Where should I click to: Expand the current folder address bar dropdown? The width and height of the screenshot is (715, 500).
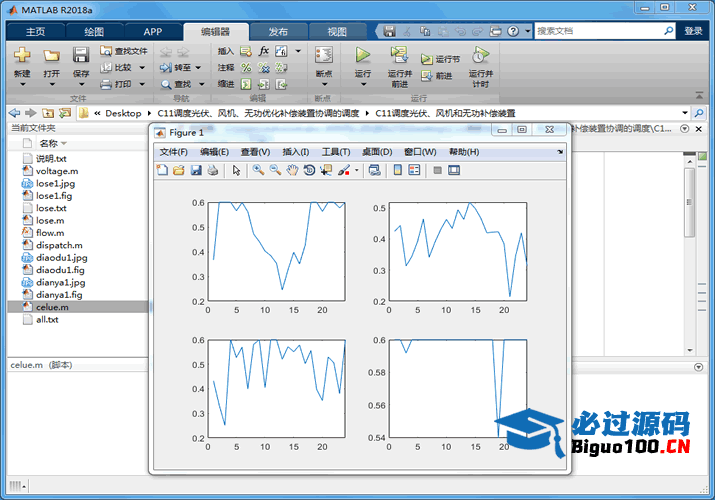click(685, 113)
